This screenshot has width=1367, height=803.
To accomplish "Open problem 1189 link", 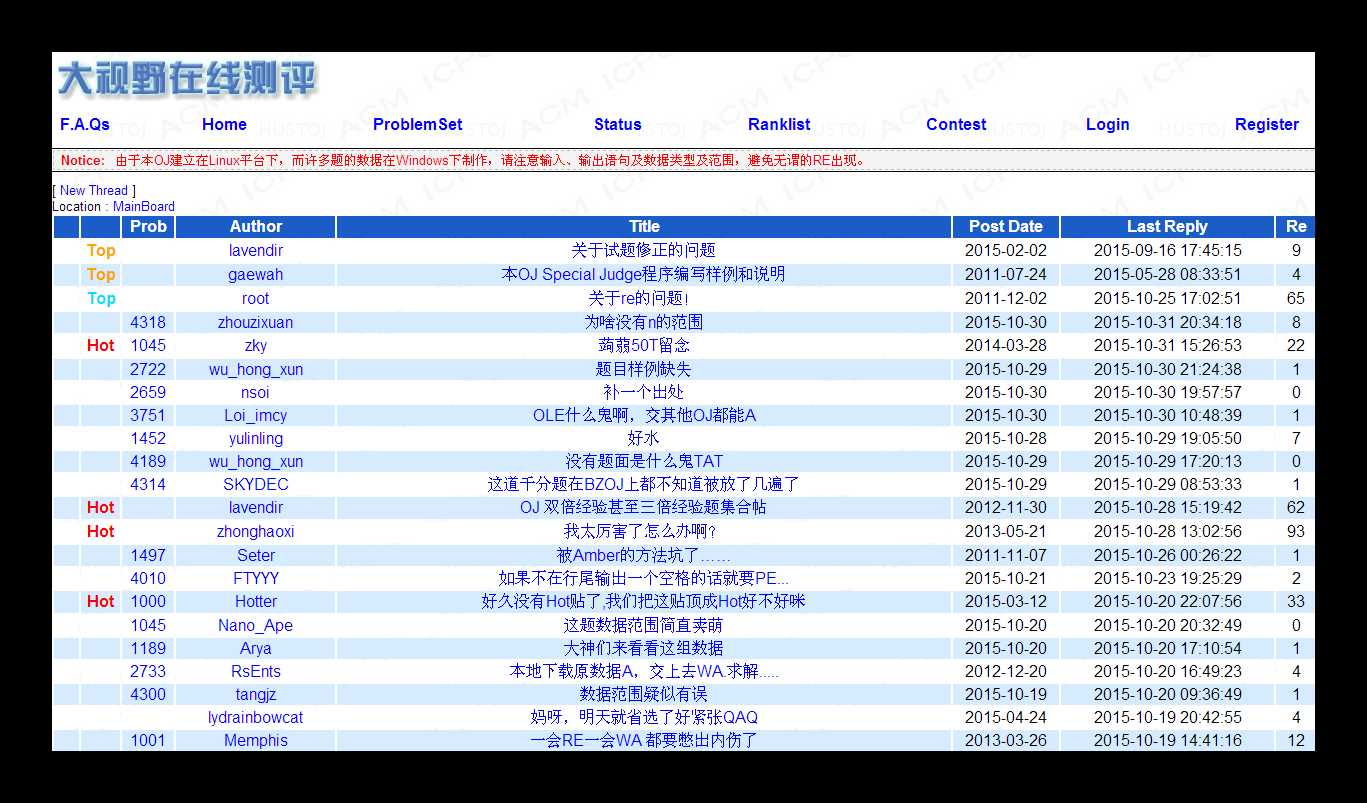I will (x=148, y=648).
